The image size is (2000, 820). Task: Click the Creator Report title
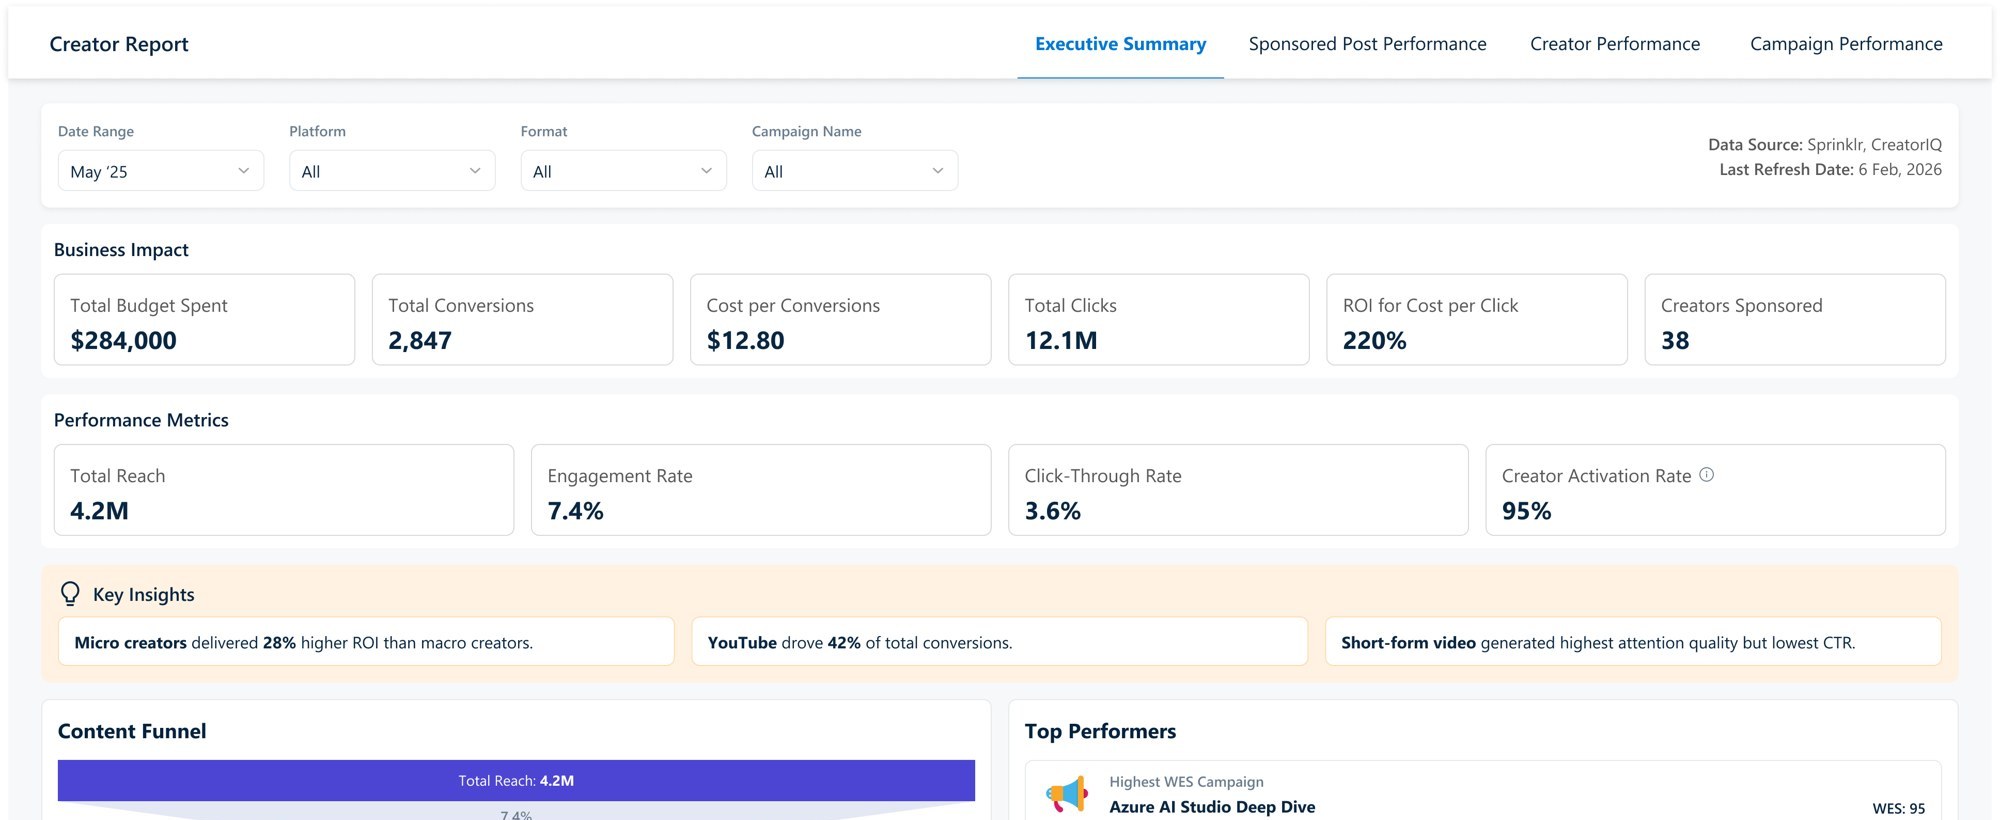(119, 44)
